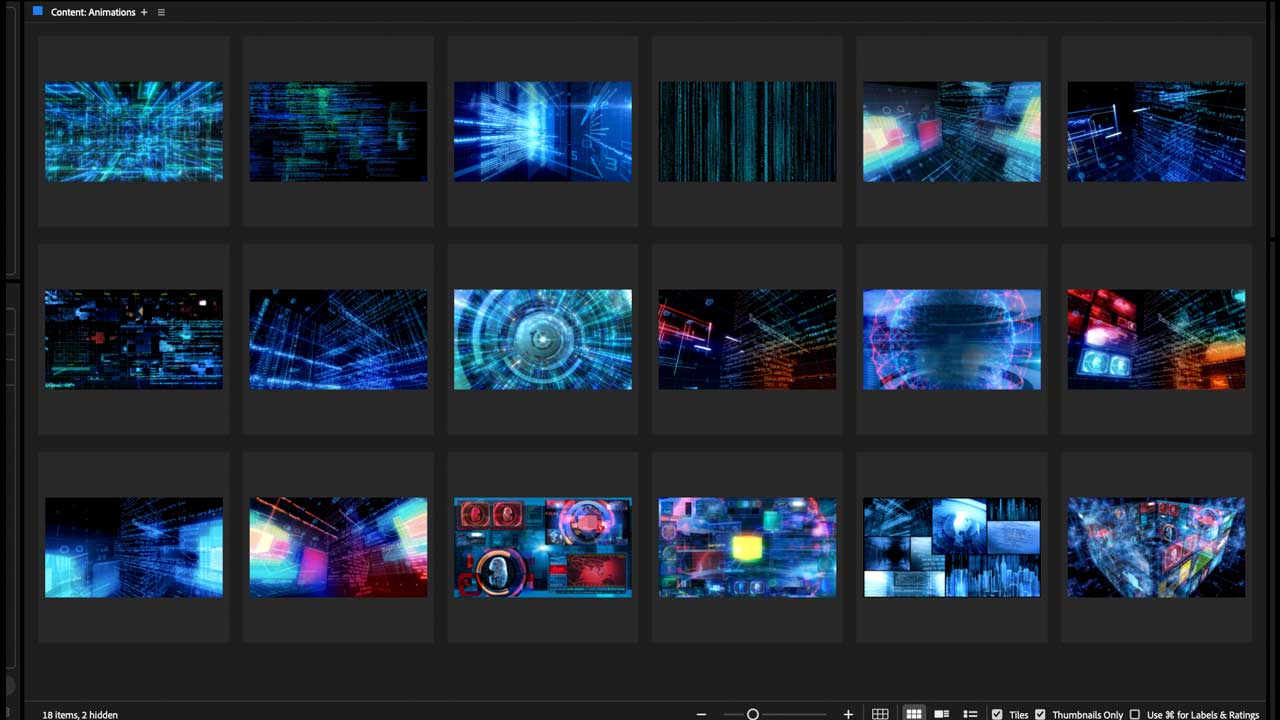
Task: Click the blue square icon before Content
Action: coord(38,12)
